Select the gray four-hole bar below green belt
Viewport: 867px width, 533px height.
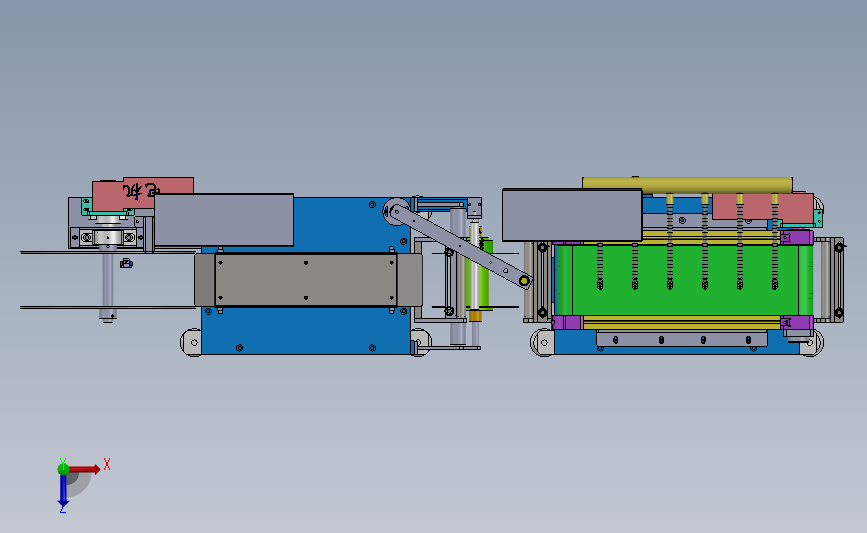point(682,339)
